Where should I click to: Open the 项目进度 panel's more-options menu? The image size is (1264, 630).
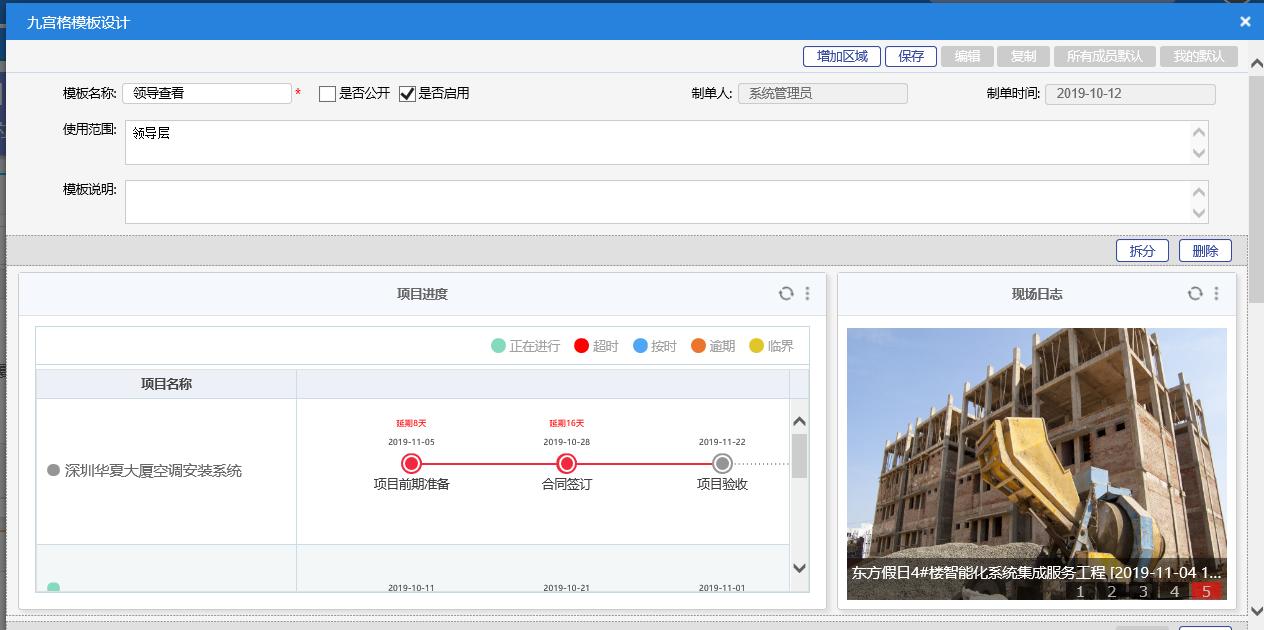click(807, 294)
